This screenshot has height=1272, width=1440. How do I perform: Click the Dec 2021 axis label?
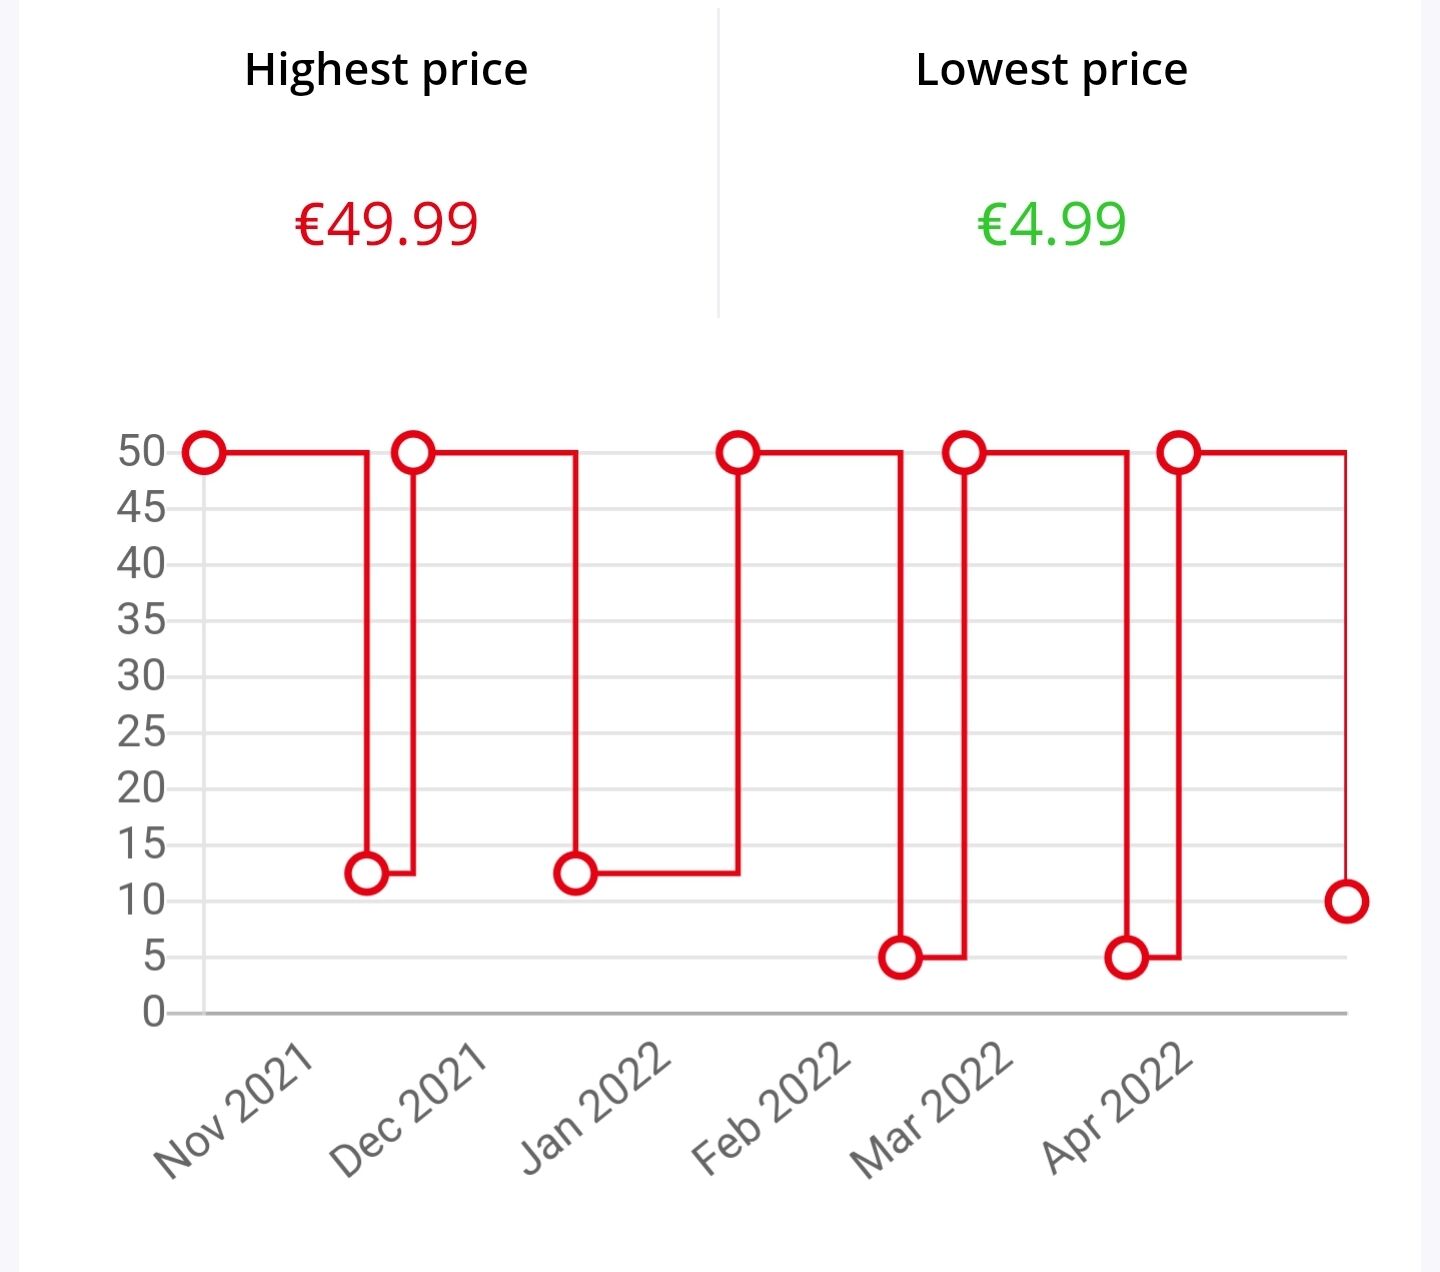tap(408, 1111)
